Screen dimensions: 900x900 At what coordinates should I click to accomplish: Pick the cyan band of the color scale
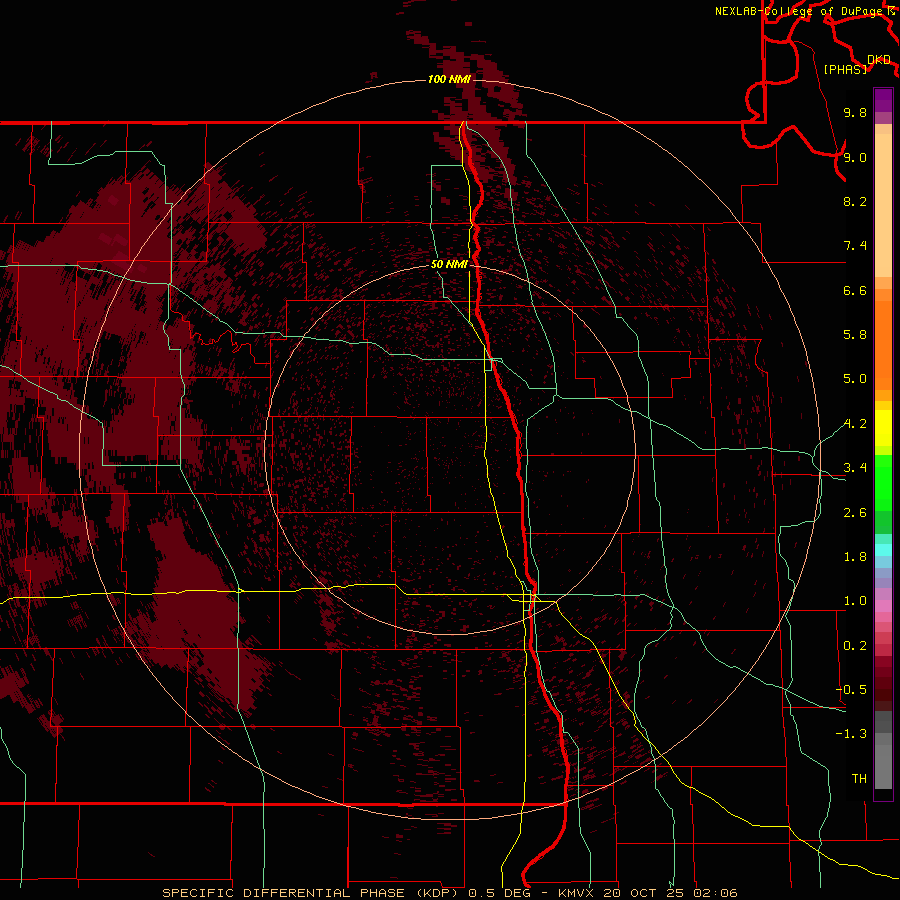[x=883, y=550]
